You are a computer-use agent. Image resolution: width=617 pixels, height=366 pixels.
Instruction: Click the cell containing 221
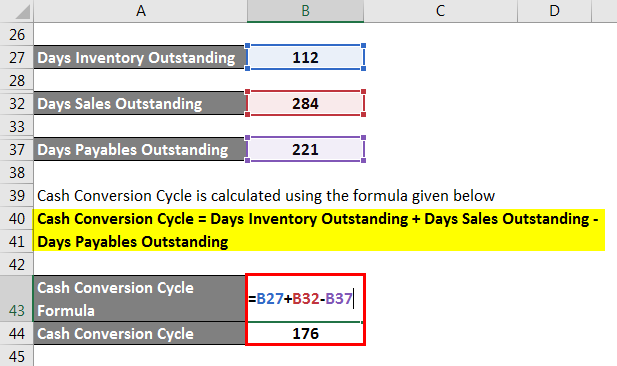click(305, 150)
